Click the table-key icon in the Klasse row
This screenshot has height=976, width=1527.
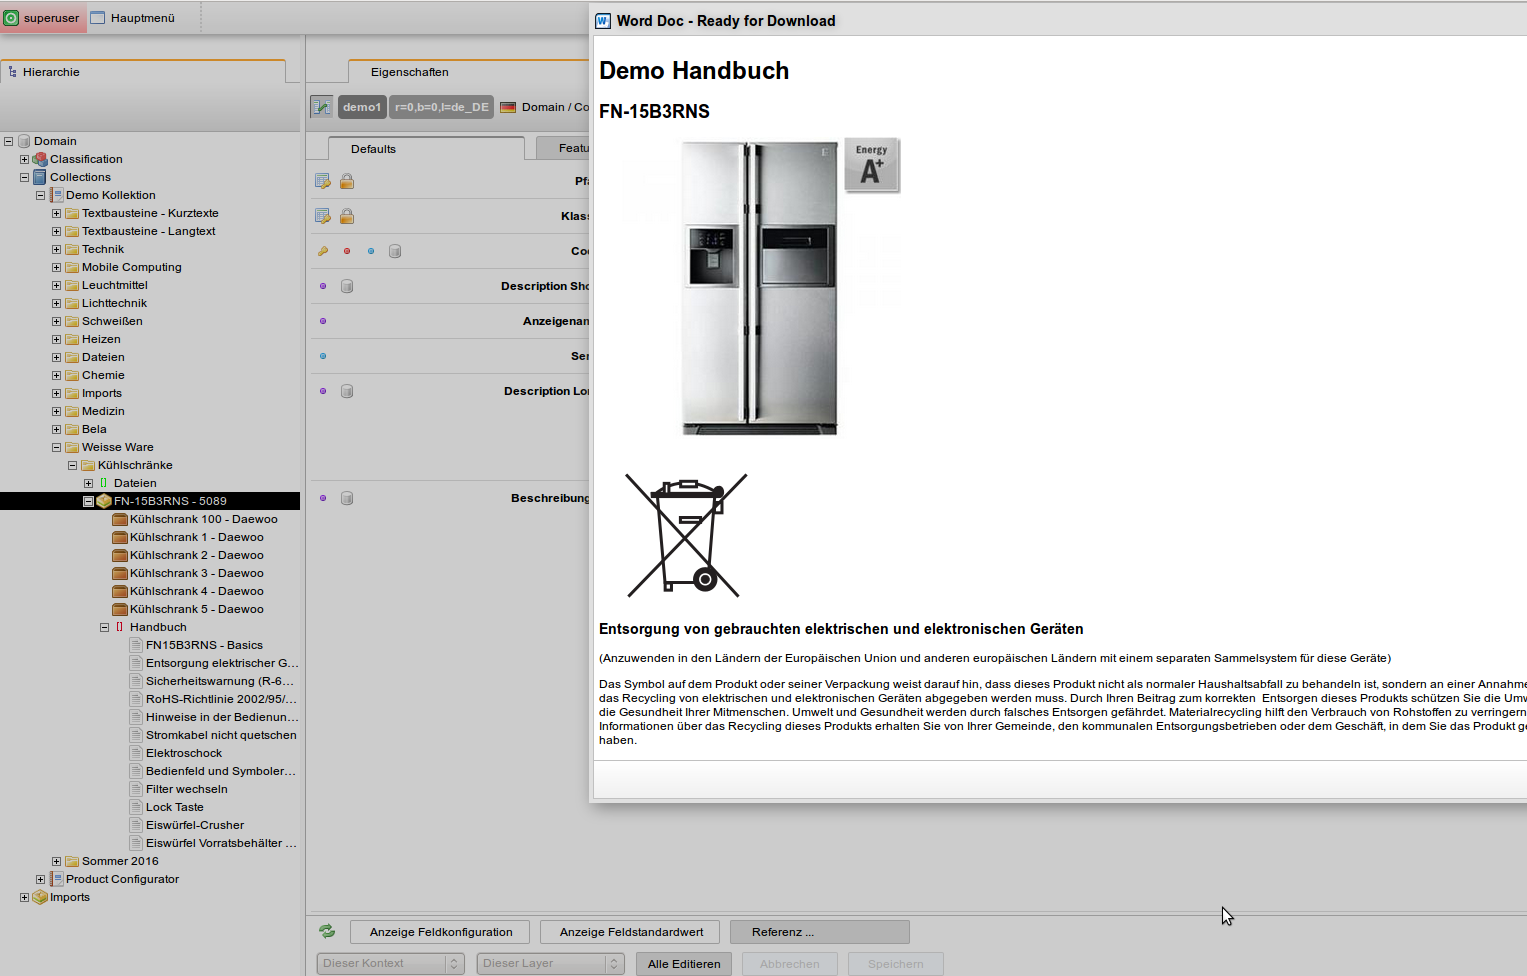coord(323,216)
